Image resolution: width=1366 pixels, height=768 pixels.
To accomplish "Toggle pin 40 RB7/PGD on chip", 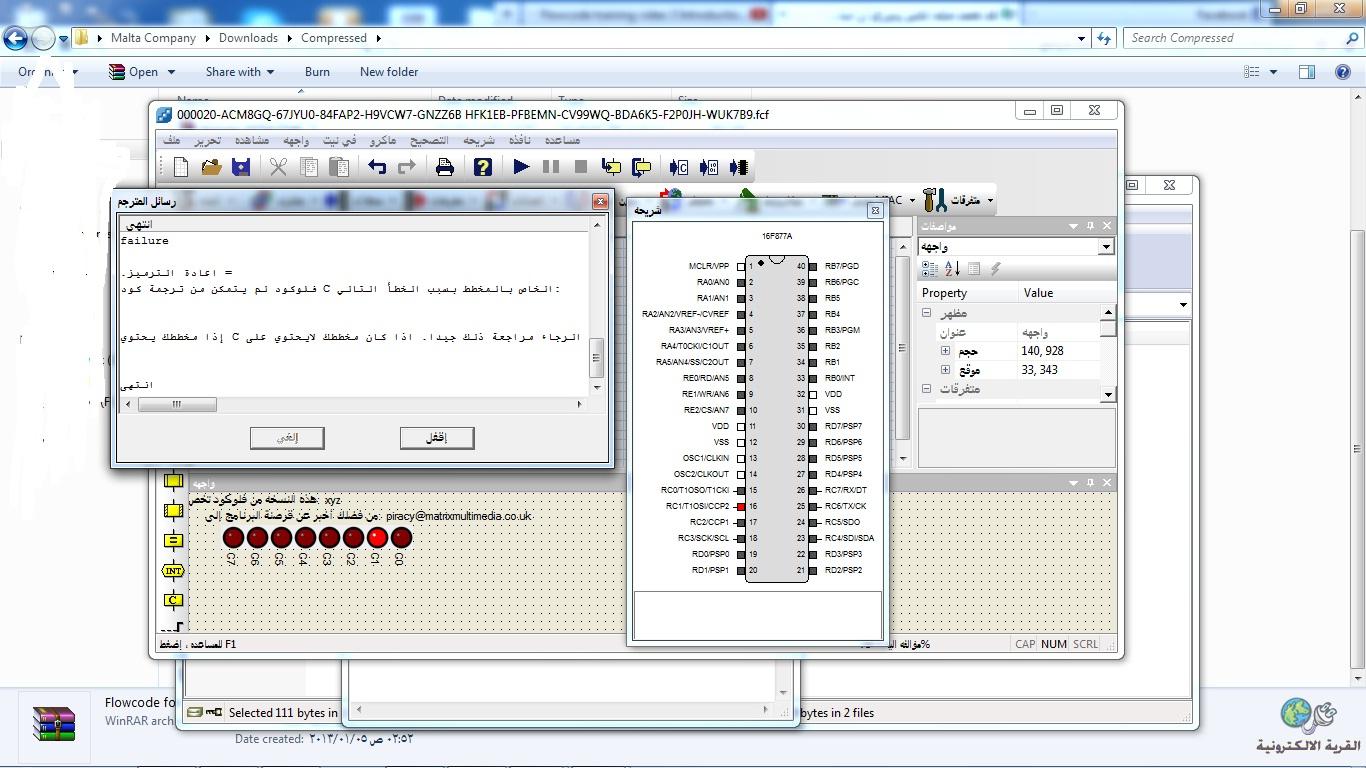I will coord(813,267).
